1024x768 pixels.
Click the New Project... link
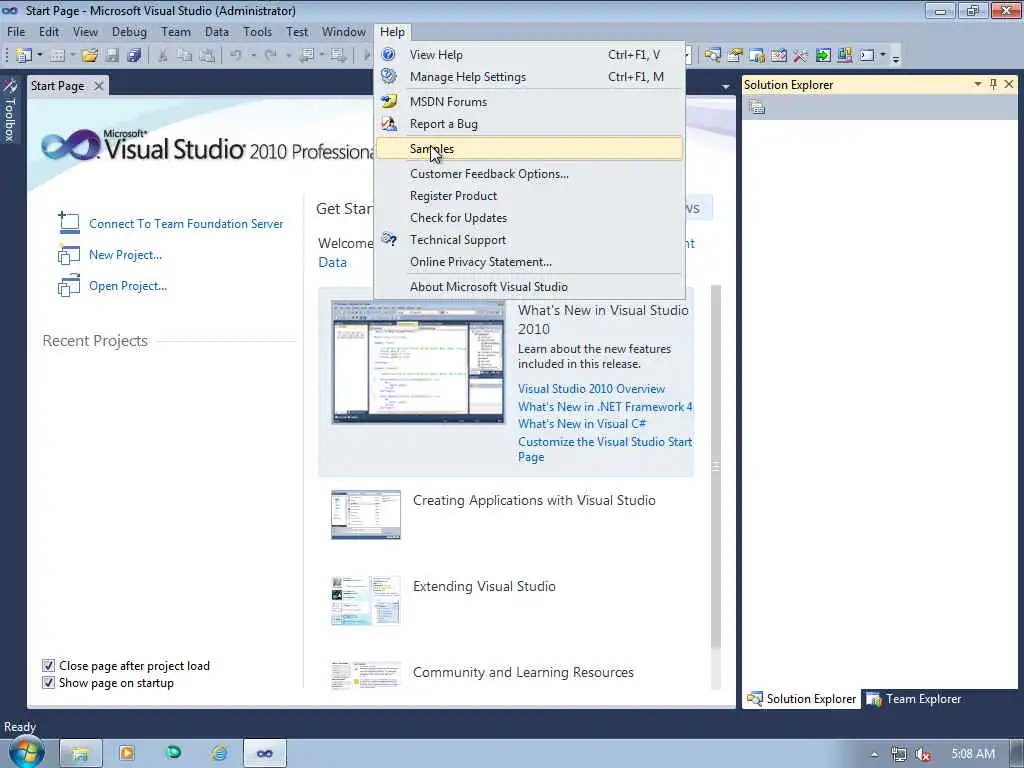[x=125, y=255]
